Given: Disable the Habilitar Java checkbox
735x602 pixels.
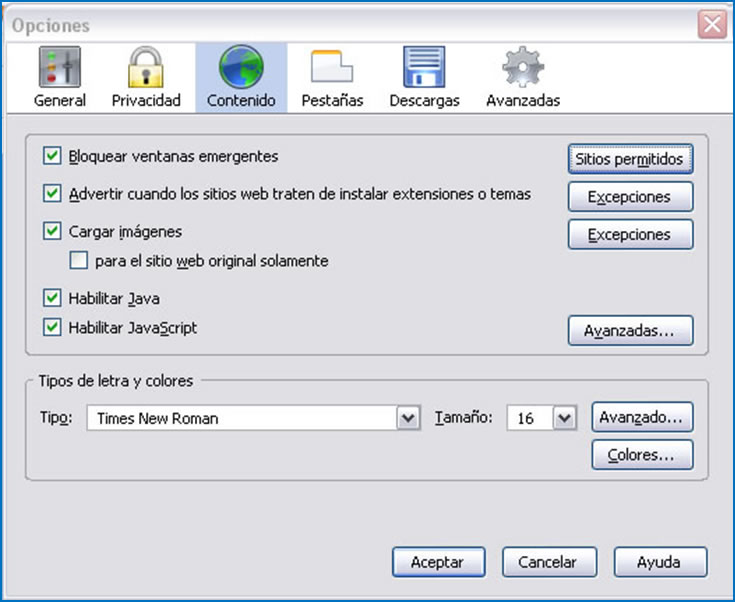Looking at the screenshot, I should click(52, 298).
